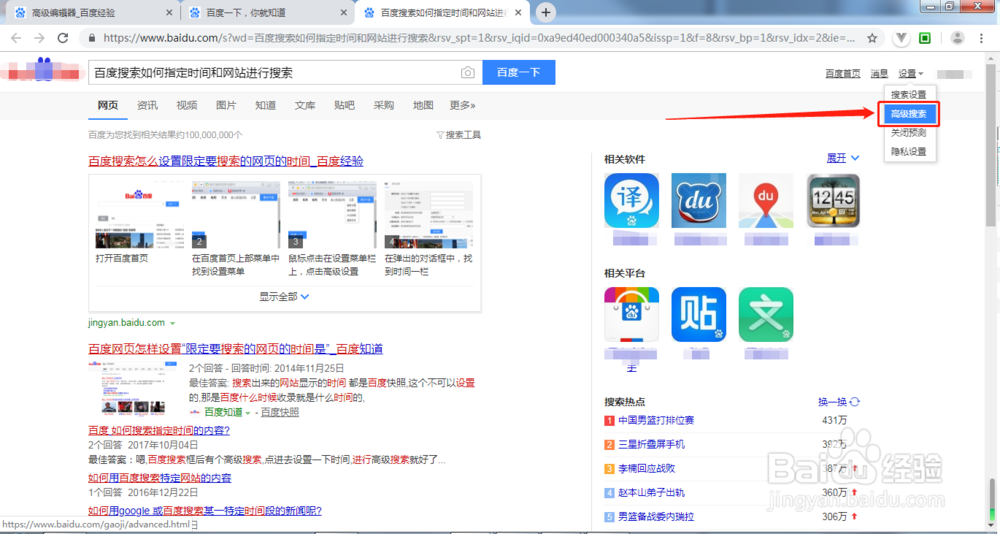The height and width of the screenshot is (534, 1000).
Task: Open the V extension icon in the toolbar
Action: click(901, 38)
